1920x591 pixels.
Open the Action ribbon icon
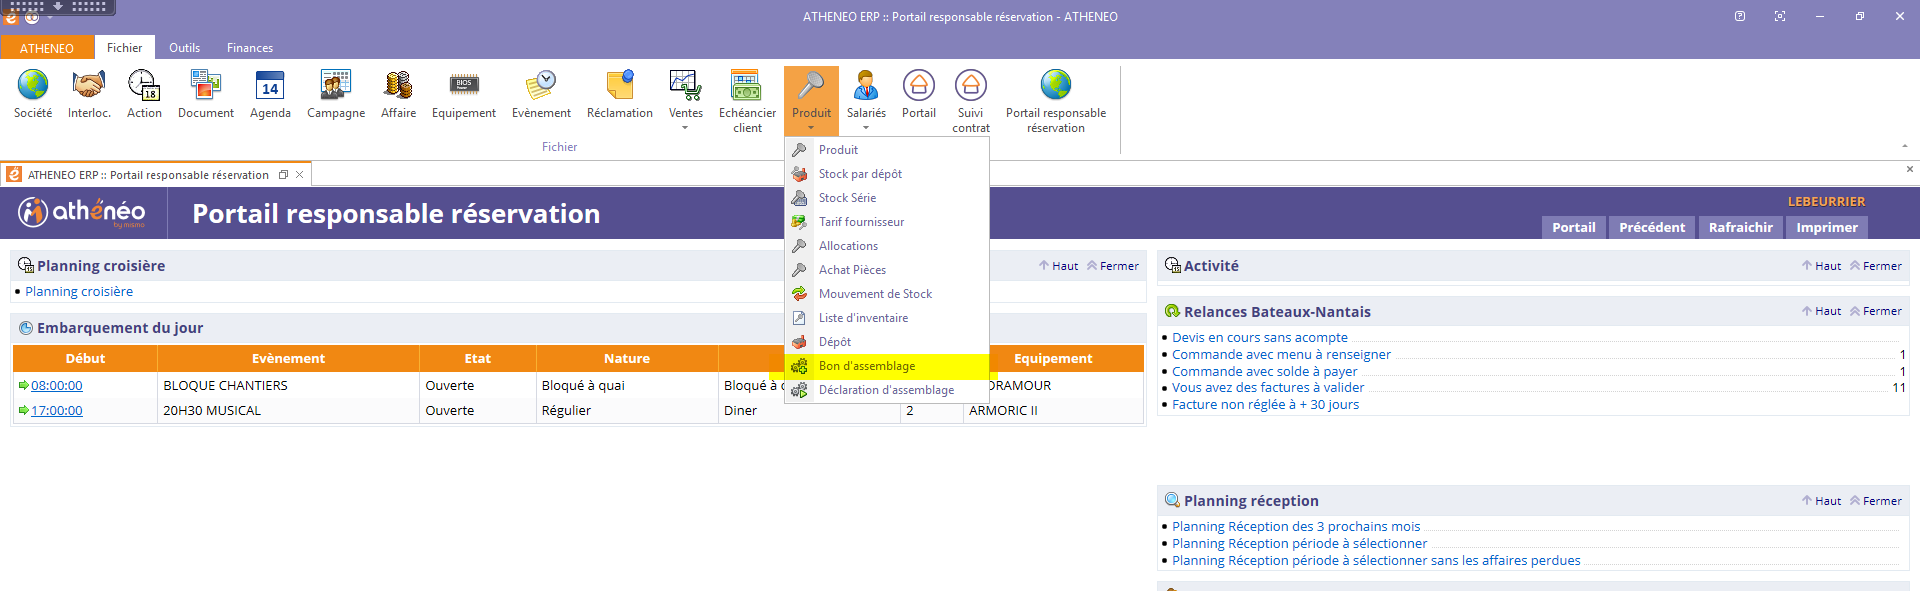[x=144, y=95]
